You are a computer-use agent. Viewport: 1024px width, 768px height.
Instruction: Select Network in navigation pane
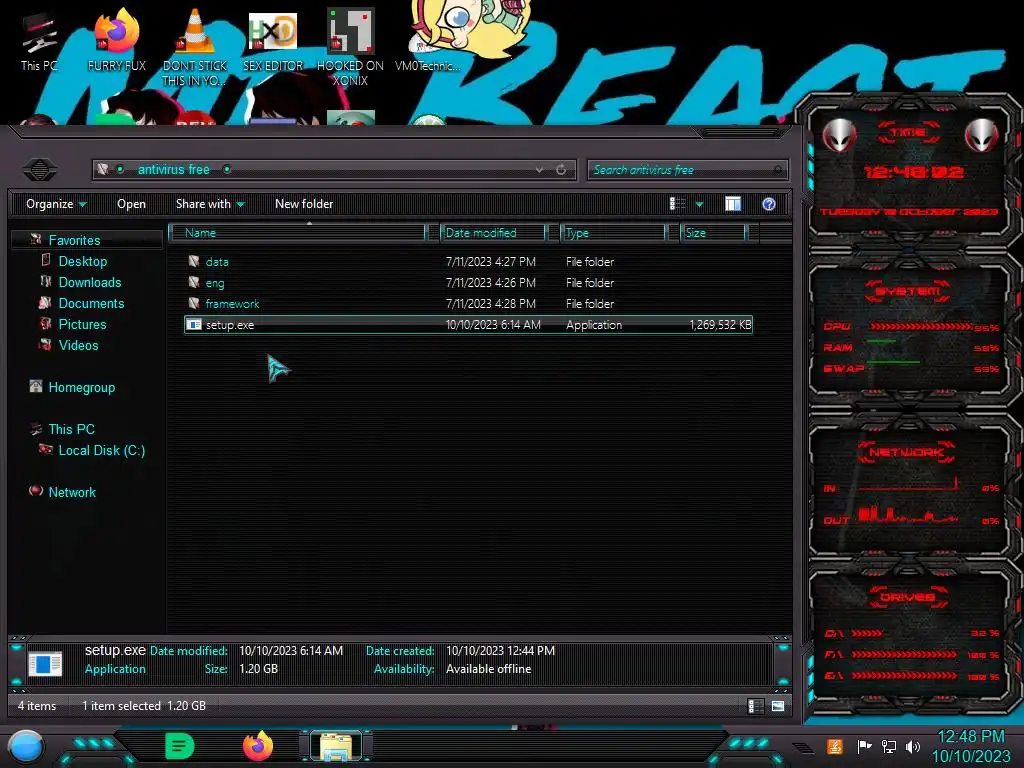pyautogui.click(x=72, y=492)
